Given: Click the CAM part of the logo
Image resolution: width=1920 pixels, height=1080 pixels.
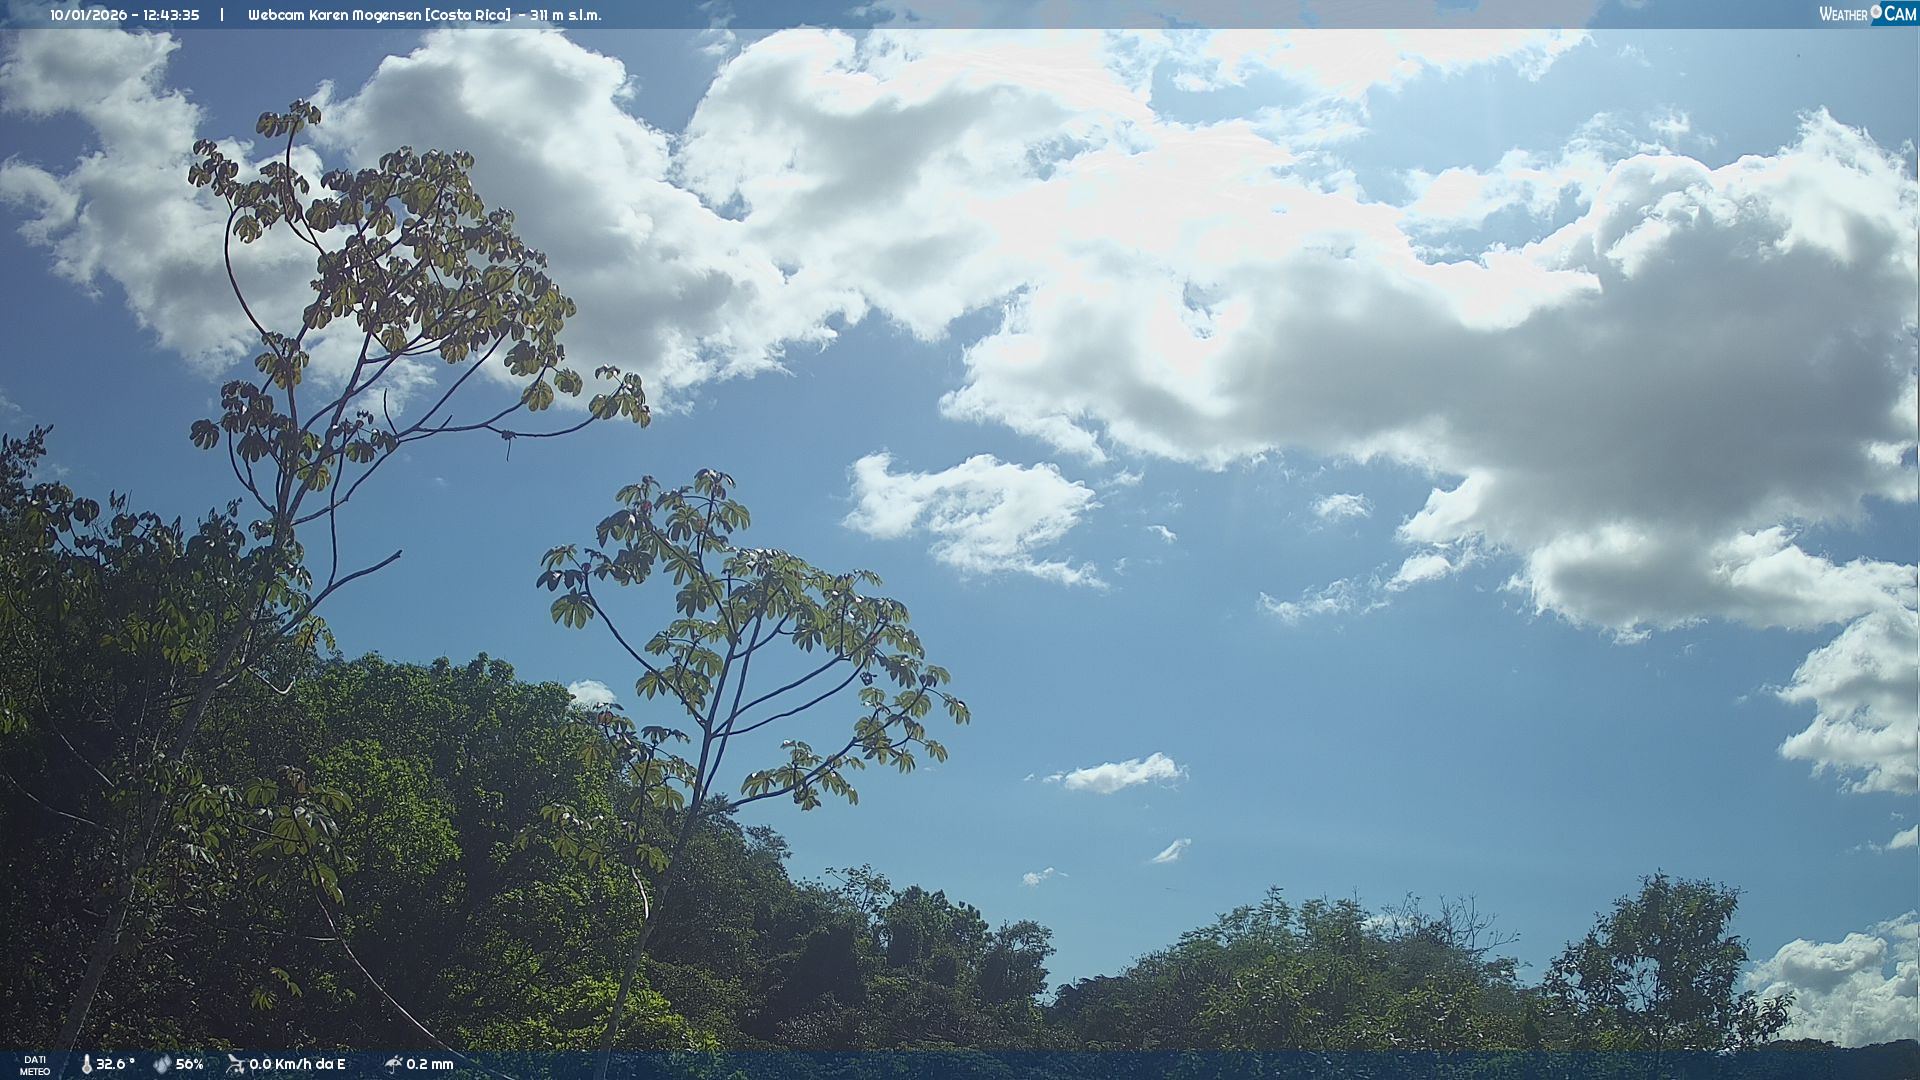Looking at the screenshot, I should (1899, 14).
